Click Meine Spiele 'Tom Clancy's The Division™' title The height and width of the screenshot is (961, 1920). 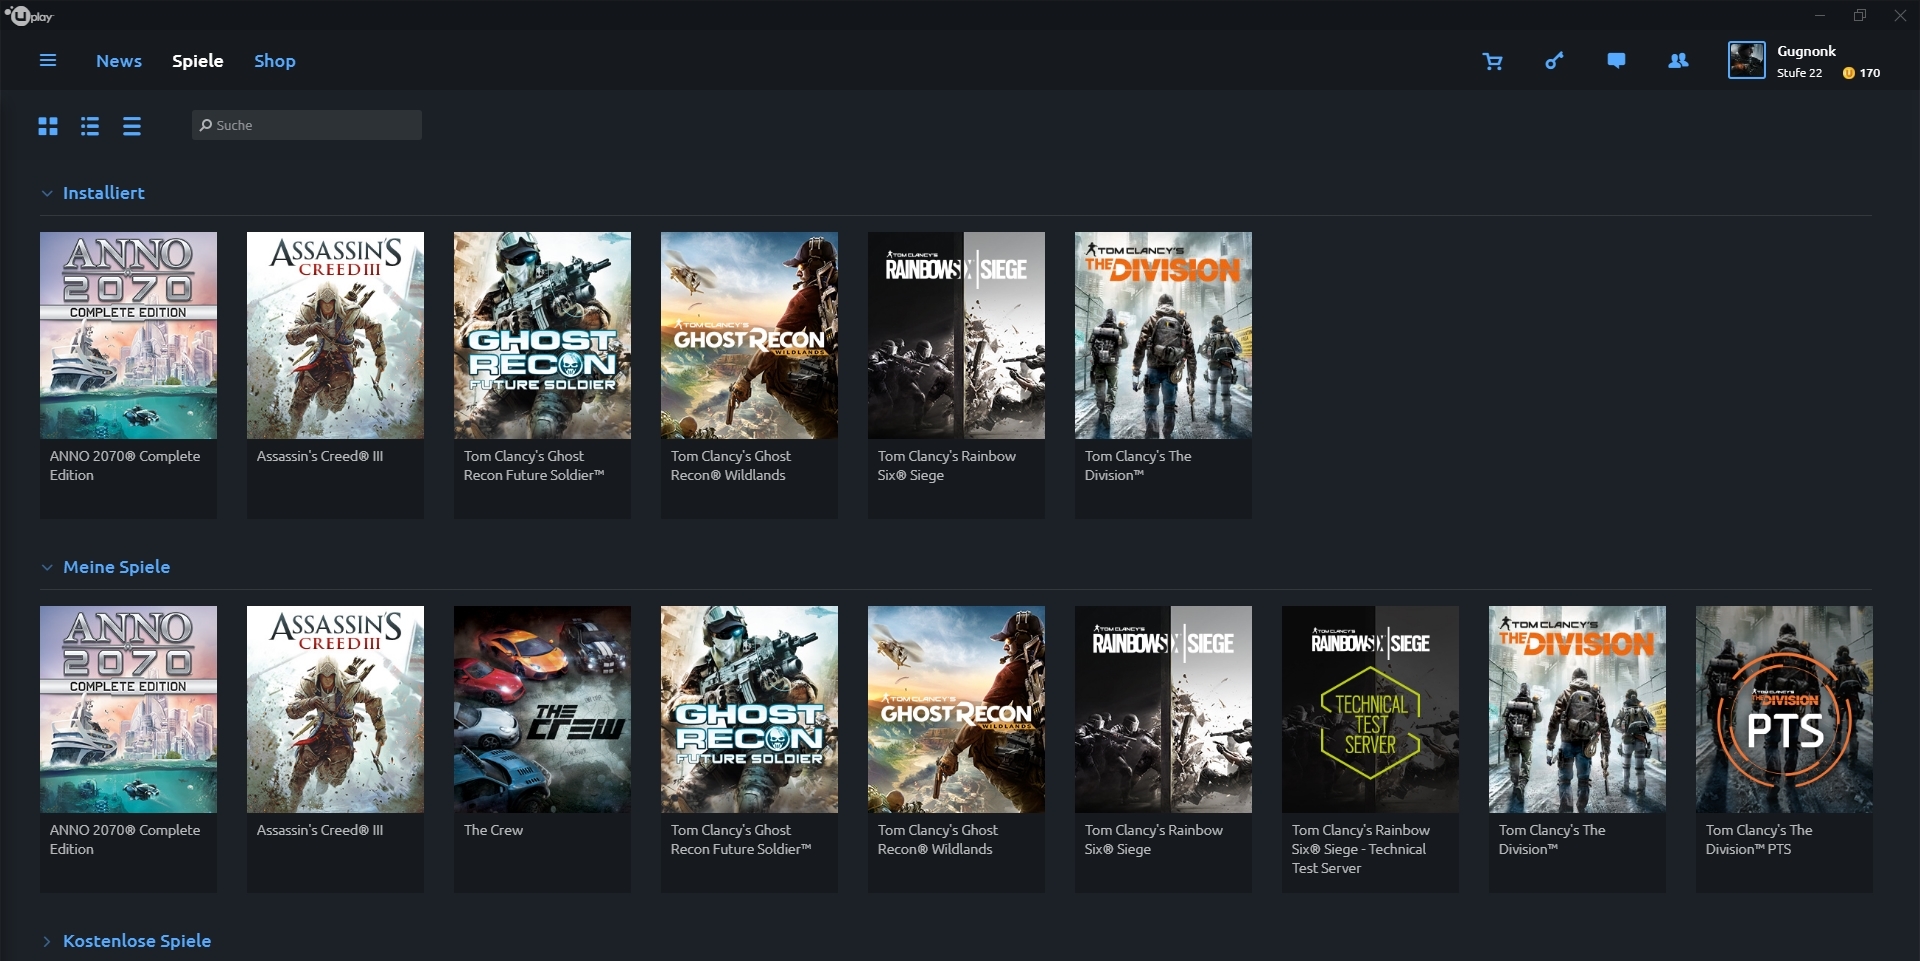tap(1552, 840)
